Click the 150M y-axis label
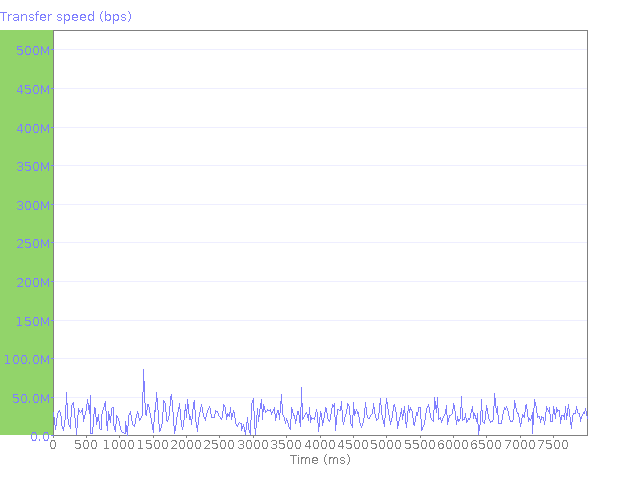The width and height of the screenshot is (640, 480). (33, 322)
